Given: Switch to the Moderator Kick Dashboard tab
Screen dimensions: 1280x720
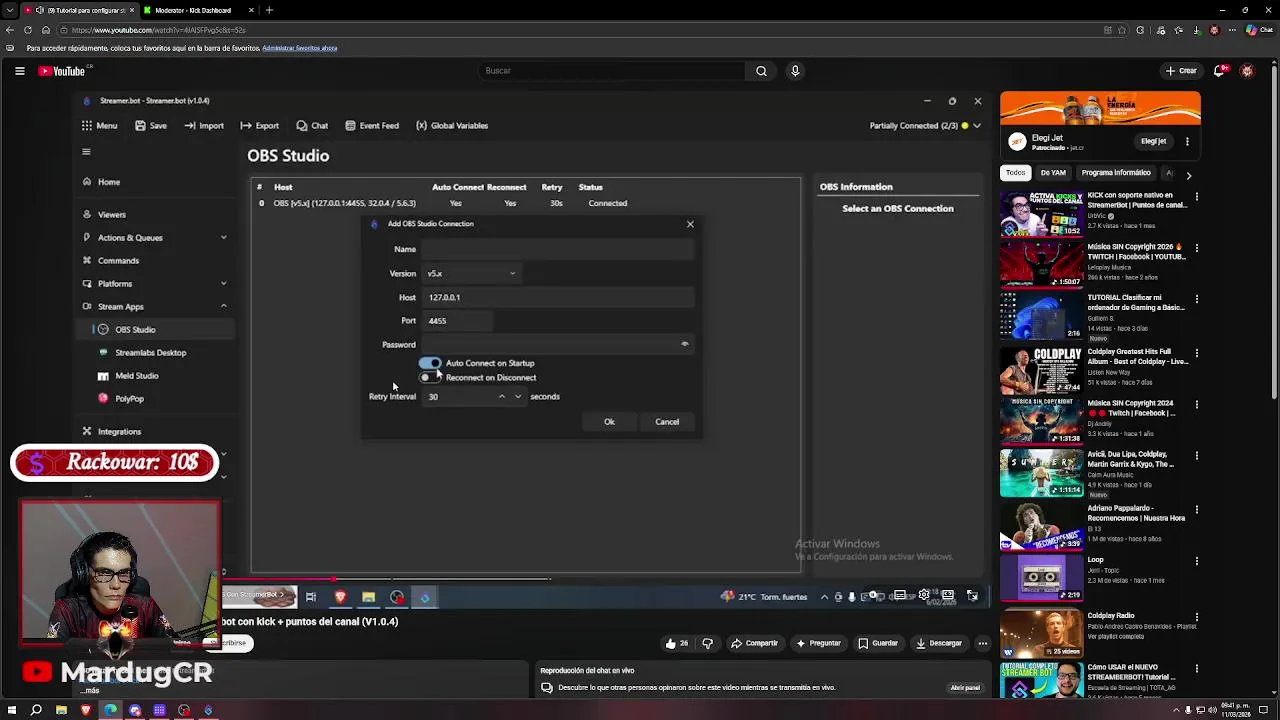Looking at the screenshot, I should coord(193,10).
